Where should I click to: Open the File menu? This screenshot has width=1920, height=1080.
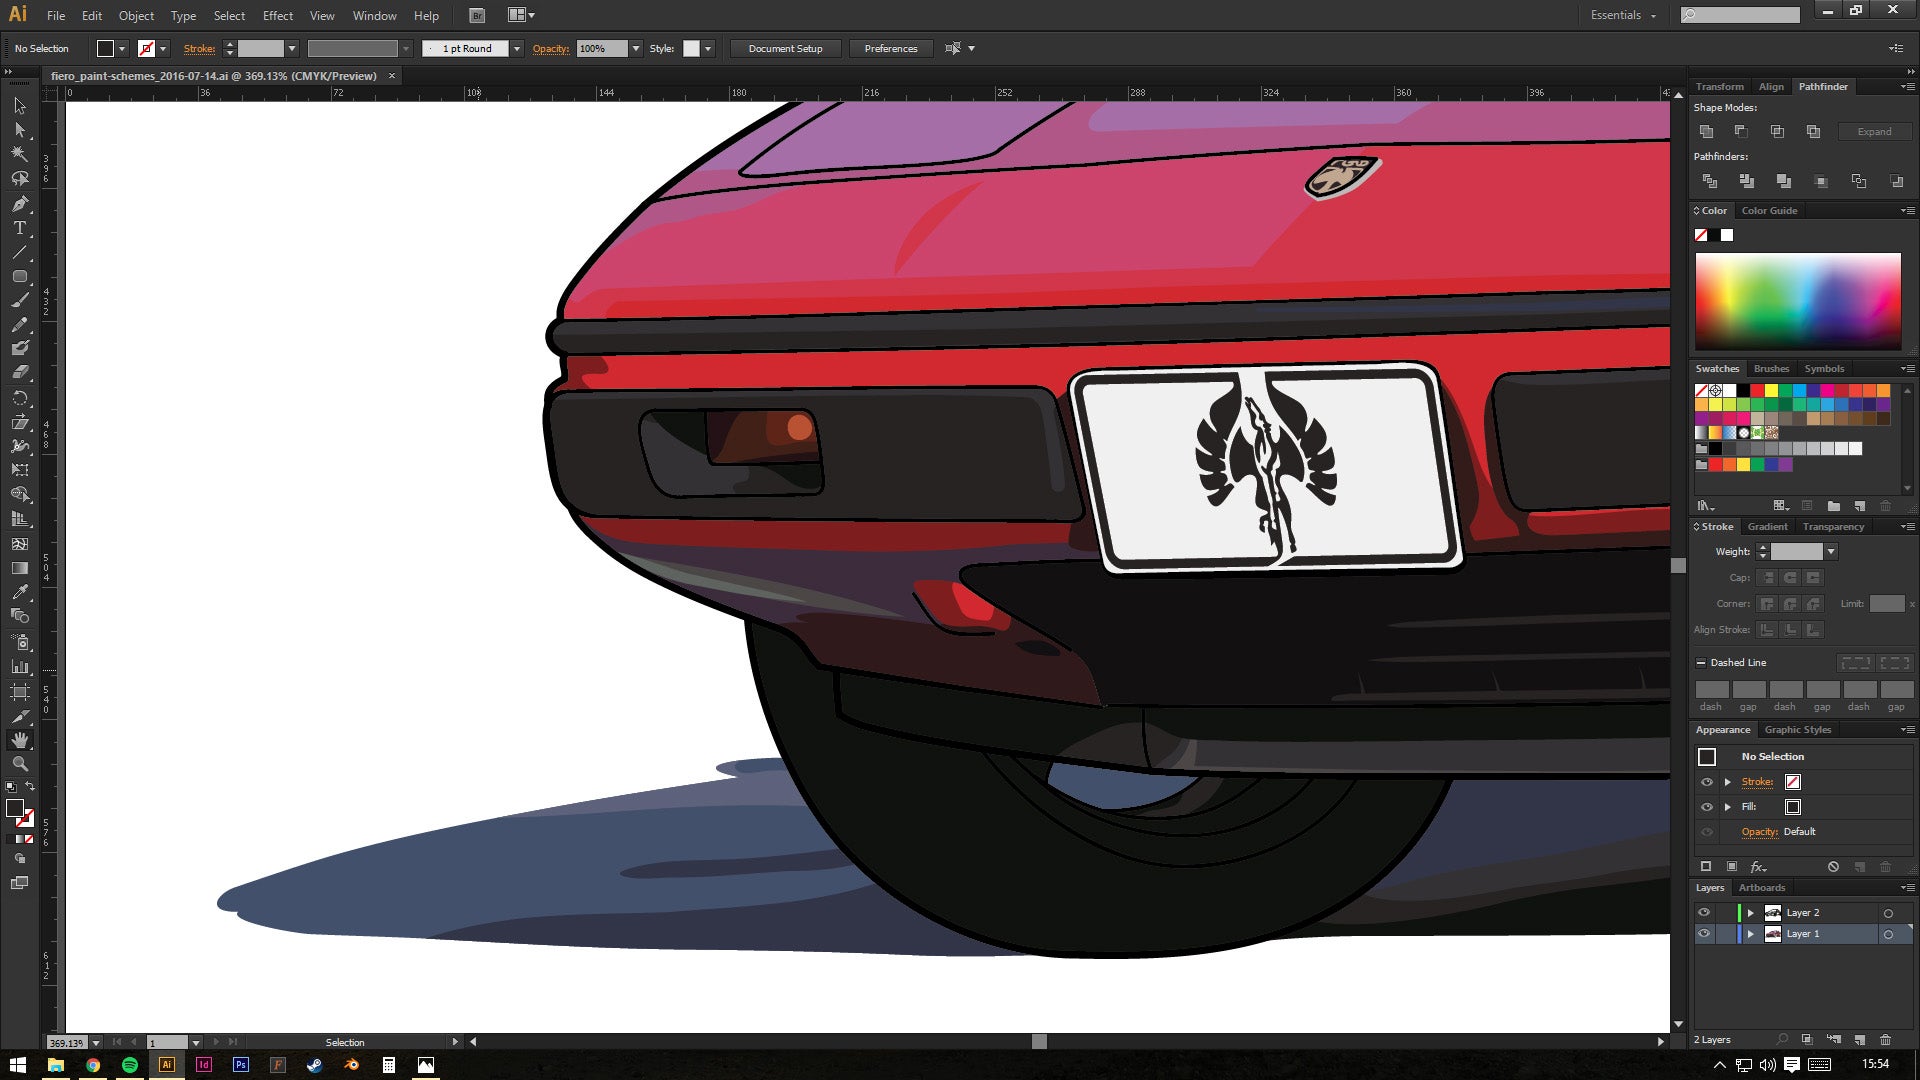56,16
